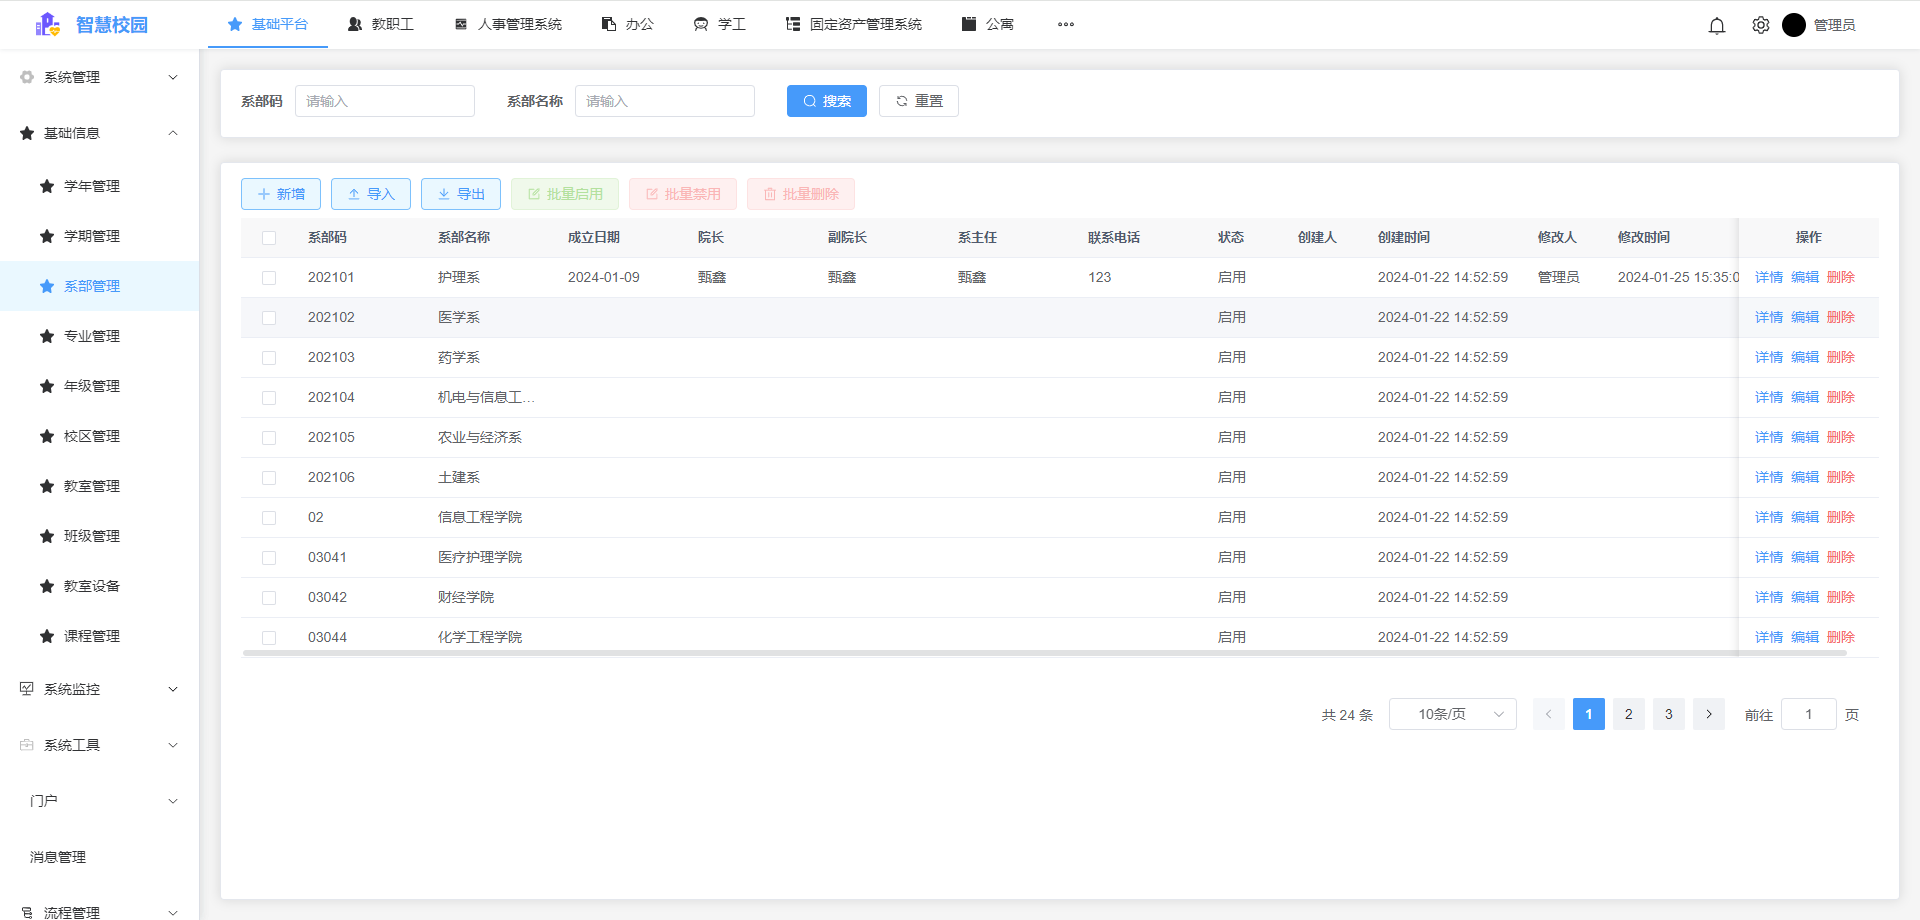The width and height of the screenshot is (1920, 920).
Task: Click the 新增 button
Action: (280, 193)
